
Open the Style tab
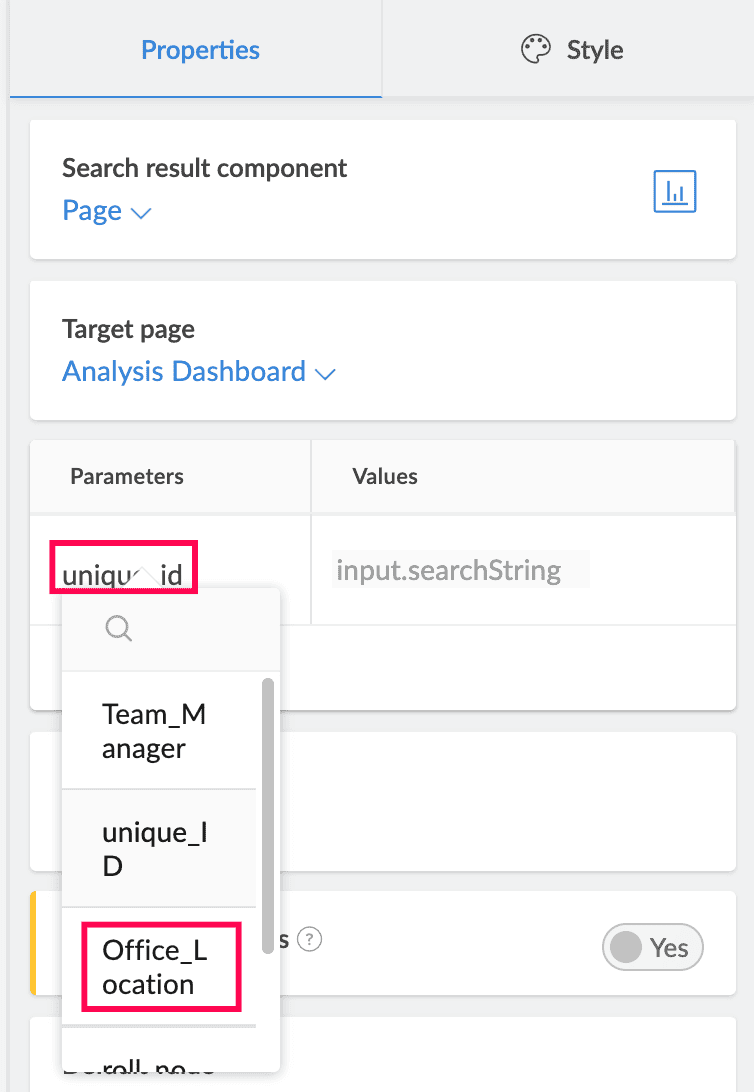(x=573, y=50)
